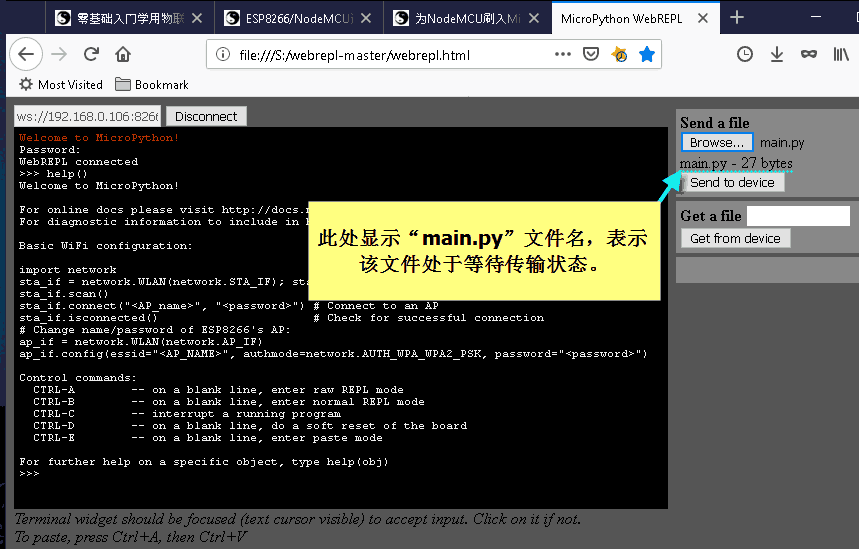Click the 'To paste, press Ctrl+A' hint
This screenshot has height=549, width=859.
(131, 537)
